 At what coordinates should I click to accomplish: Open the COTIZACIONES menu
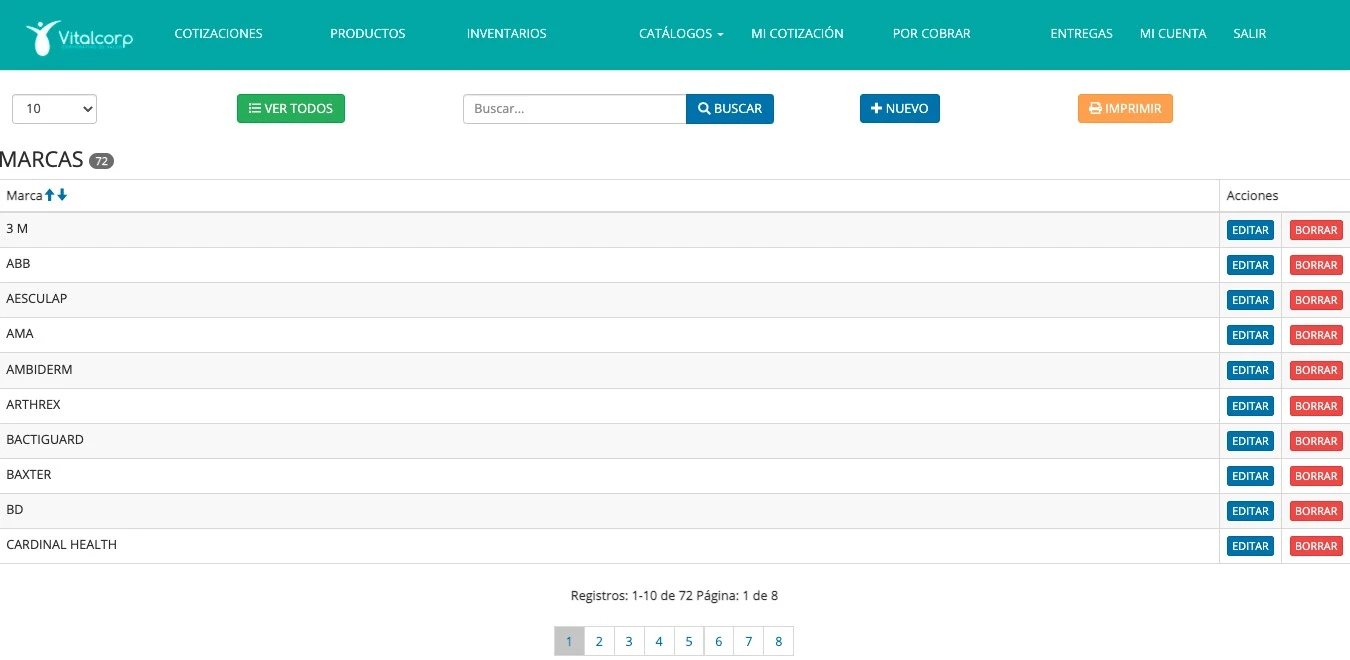(x=218, y=34)
